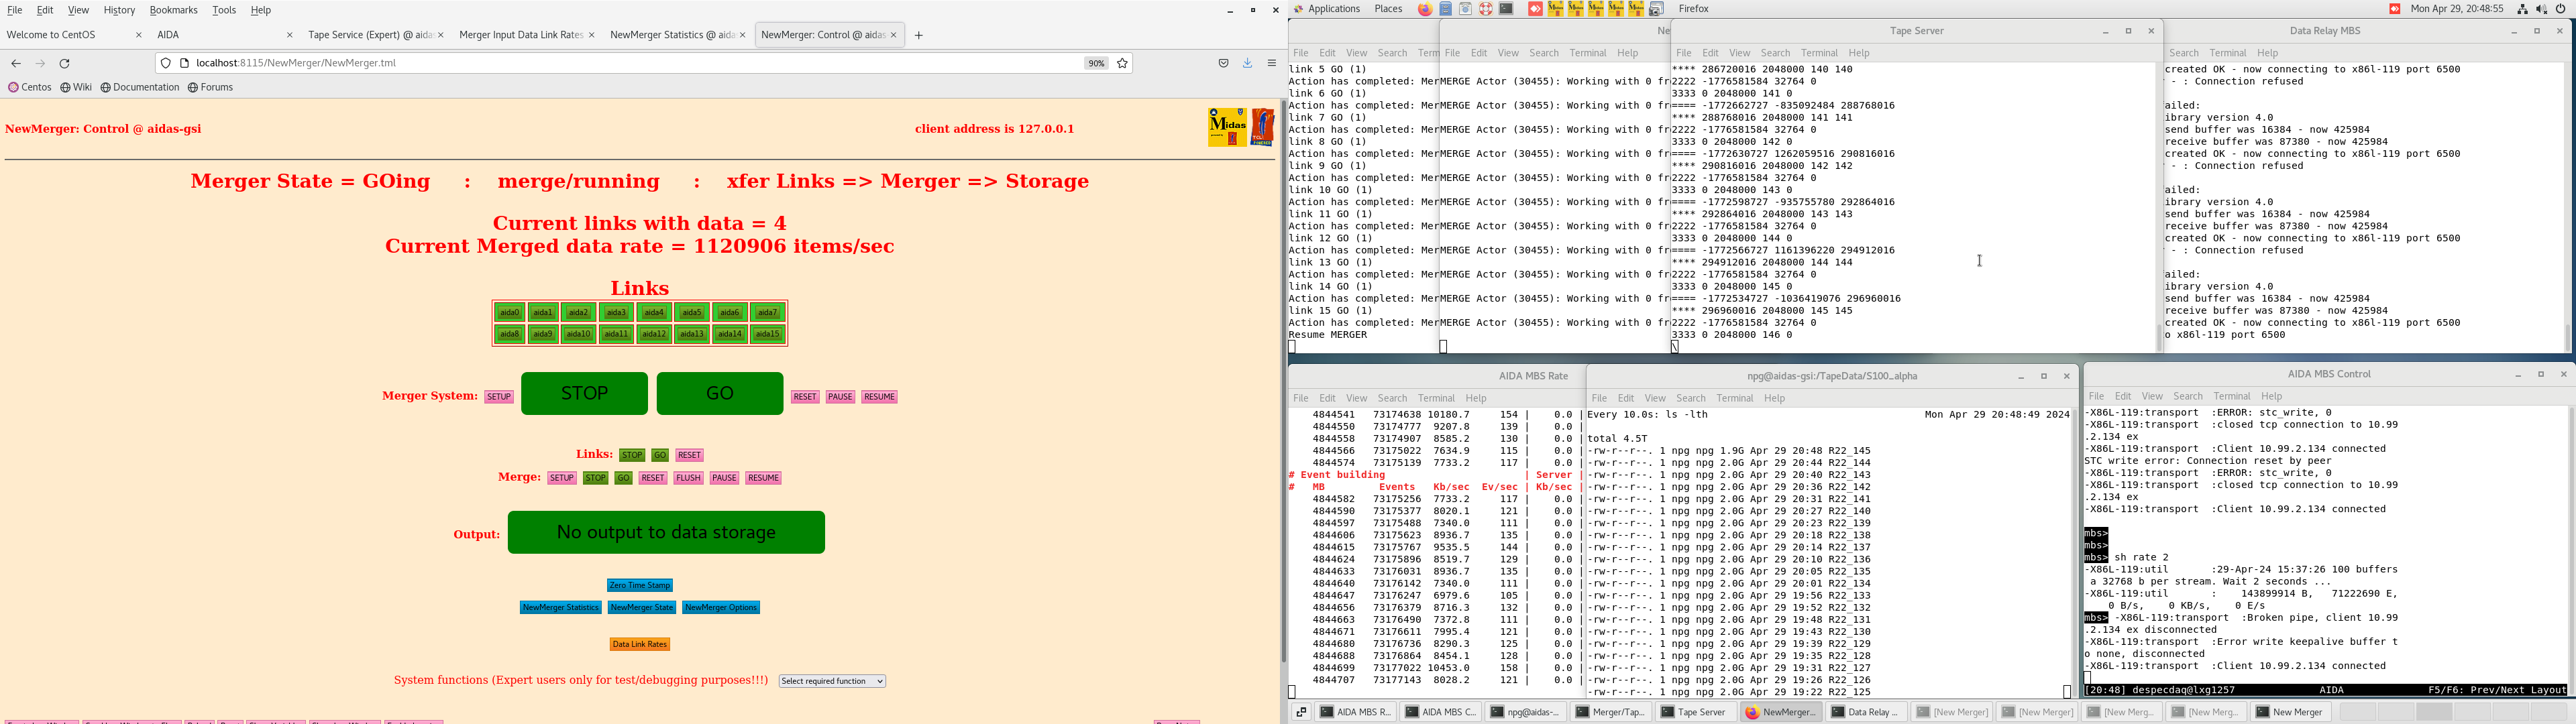Open the help lifebuoy launcher icon
Image resolution: width=2576 pixels, height=724 pixels.
coord(1486,9)
